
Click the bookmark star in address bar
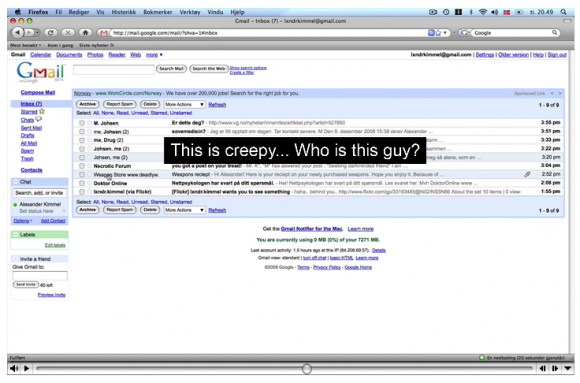point(438,33)
